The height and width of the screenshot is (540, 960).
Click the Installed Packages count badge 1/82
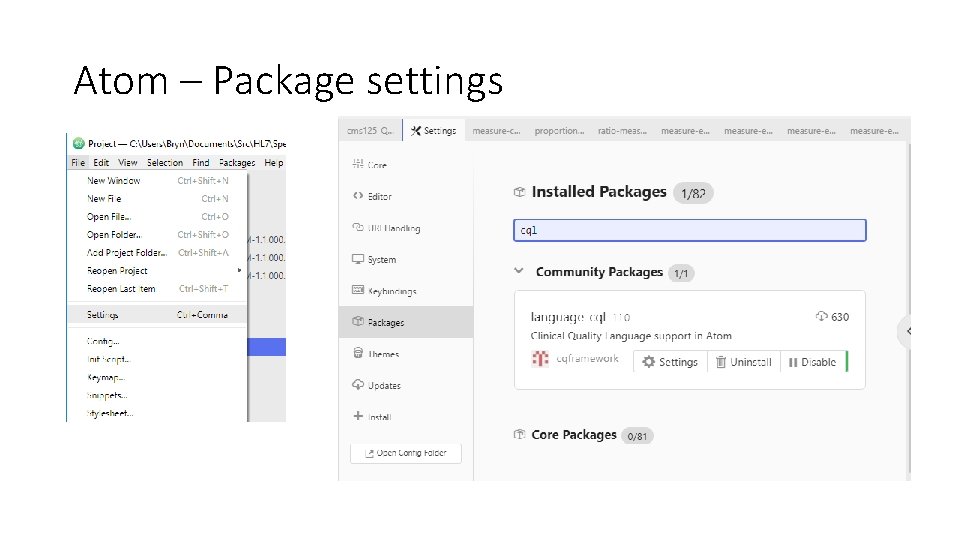point(693,193)
